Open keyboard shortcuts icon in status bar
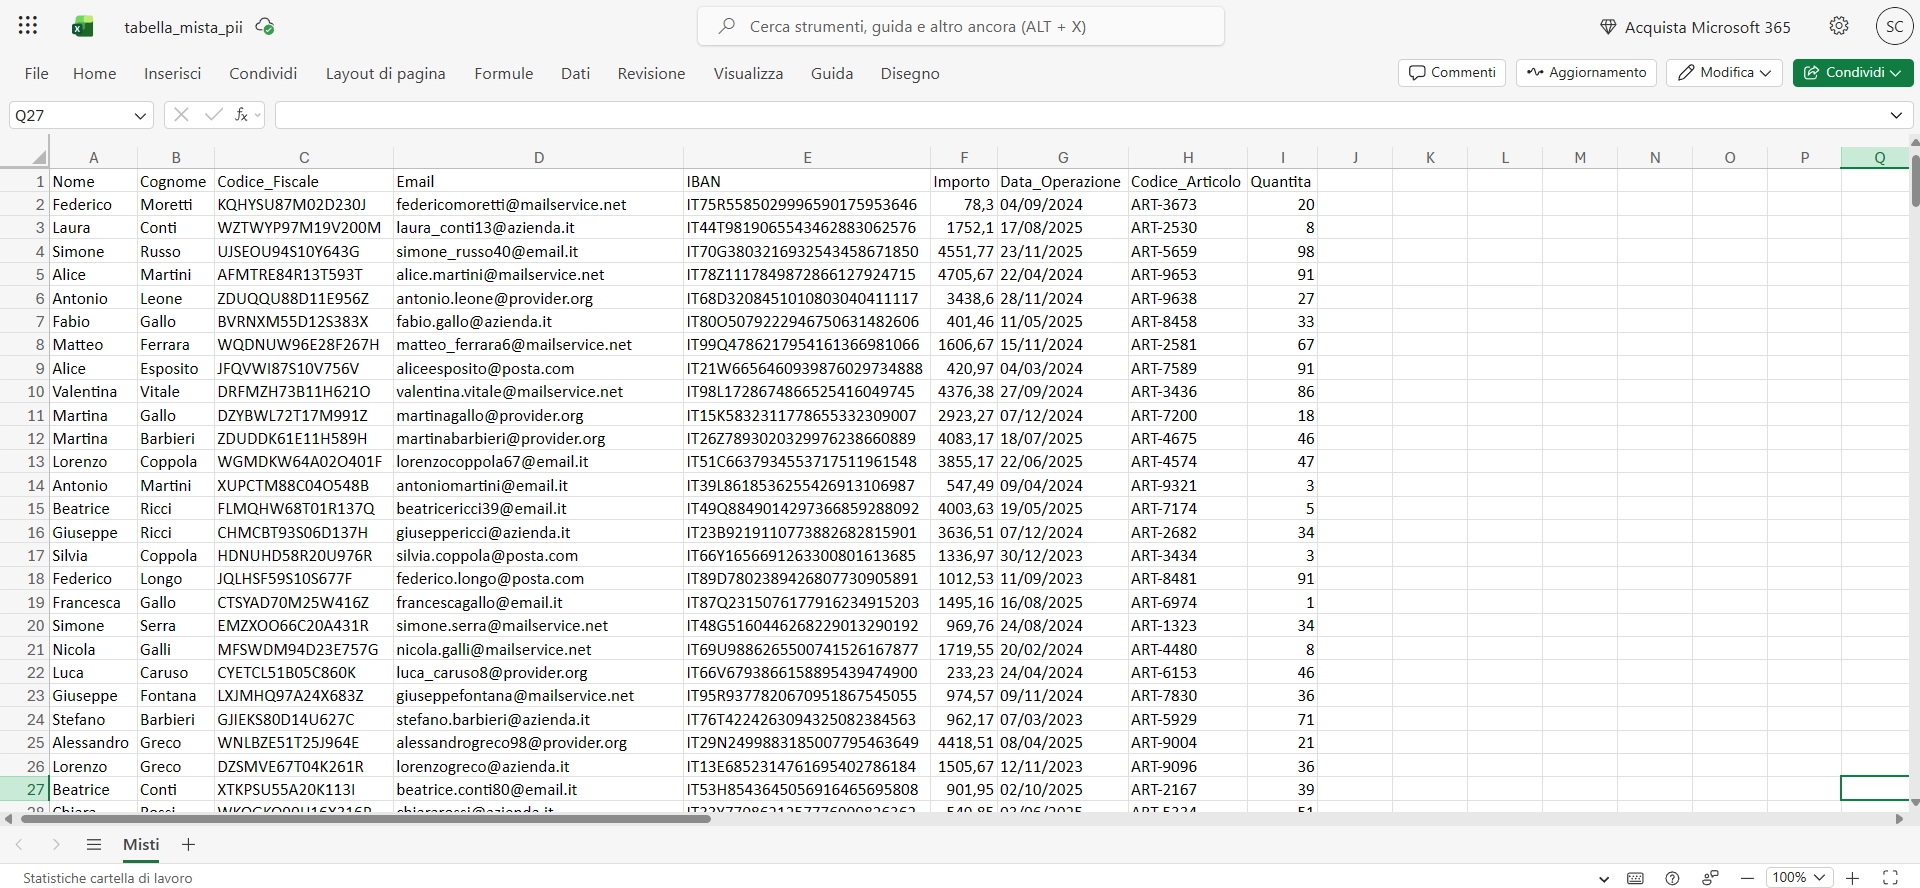This screenshot has height=888, width=1920. 1635,878
